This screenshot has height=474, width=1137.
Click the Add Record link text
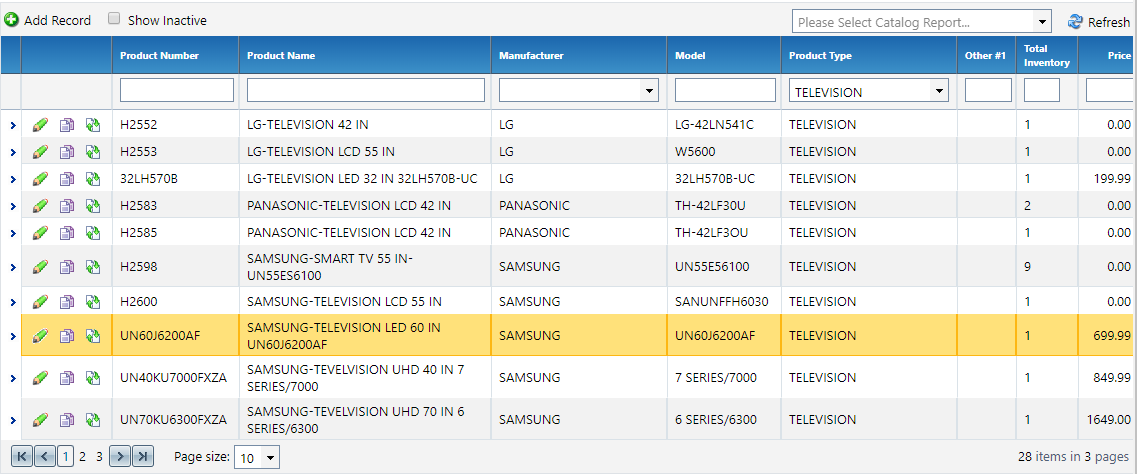[57, 20]
